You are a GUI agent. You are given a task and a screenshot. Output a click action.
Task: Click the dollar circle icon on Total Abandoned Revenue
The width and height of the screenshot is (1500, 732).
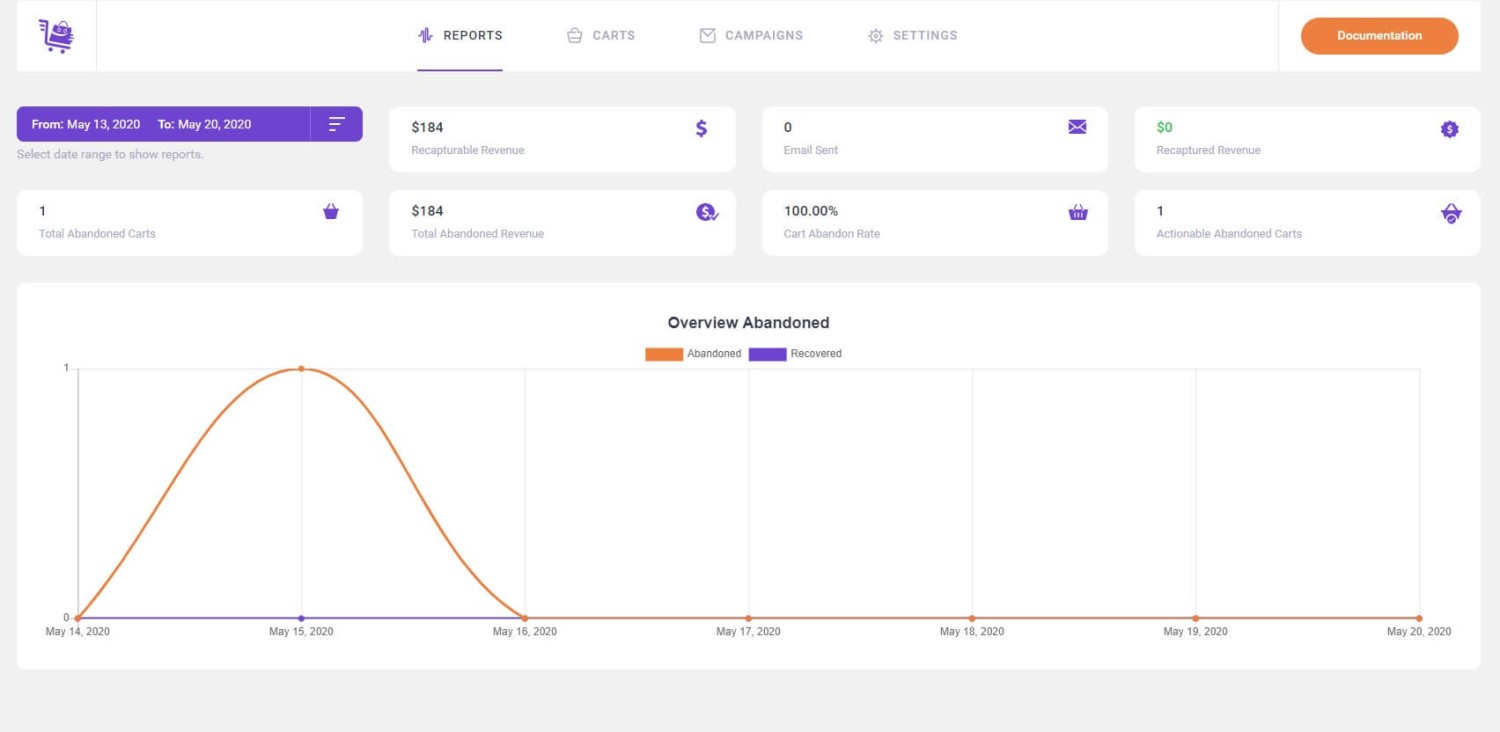click(x=705, y=212)
